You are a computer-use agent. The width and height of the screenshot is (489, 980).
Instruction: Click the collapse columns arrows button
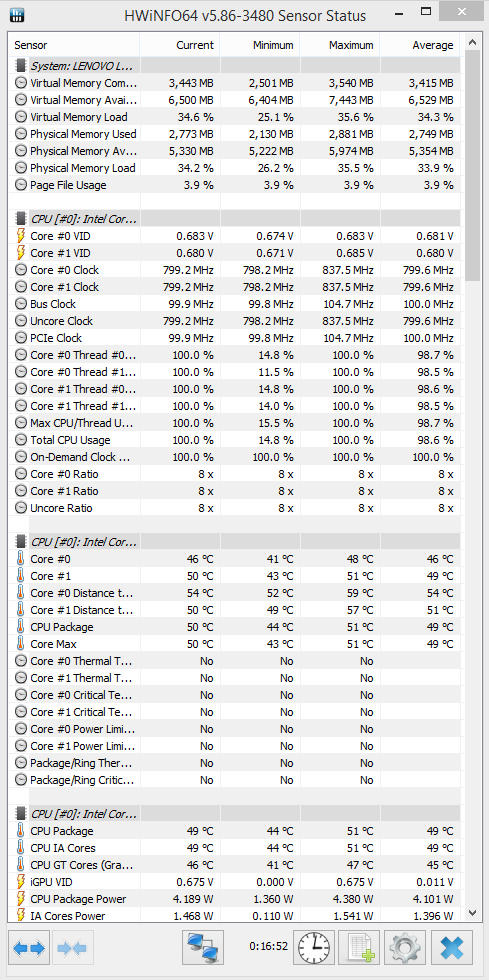point(74,948)
